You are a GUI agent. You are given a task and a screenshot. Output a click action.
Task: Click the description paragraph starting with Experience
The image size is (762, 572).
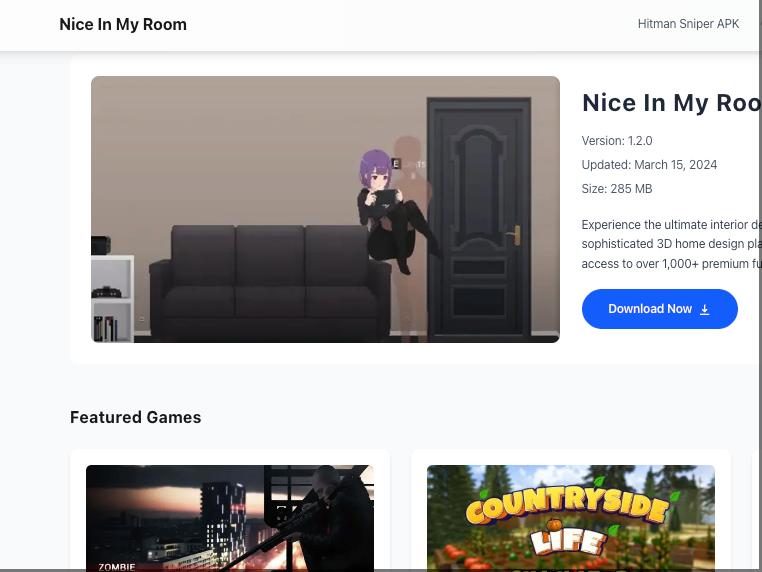tap(672, 244)
